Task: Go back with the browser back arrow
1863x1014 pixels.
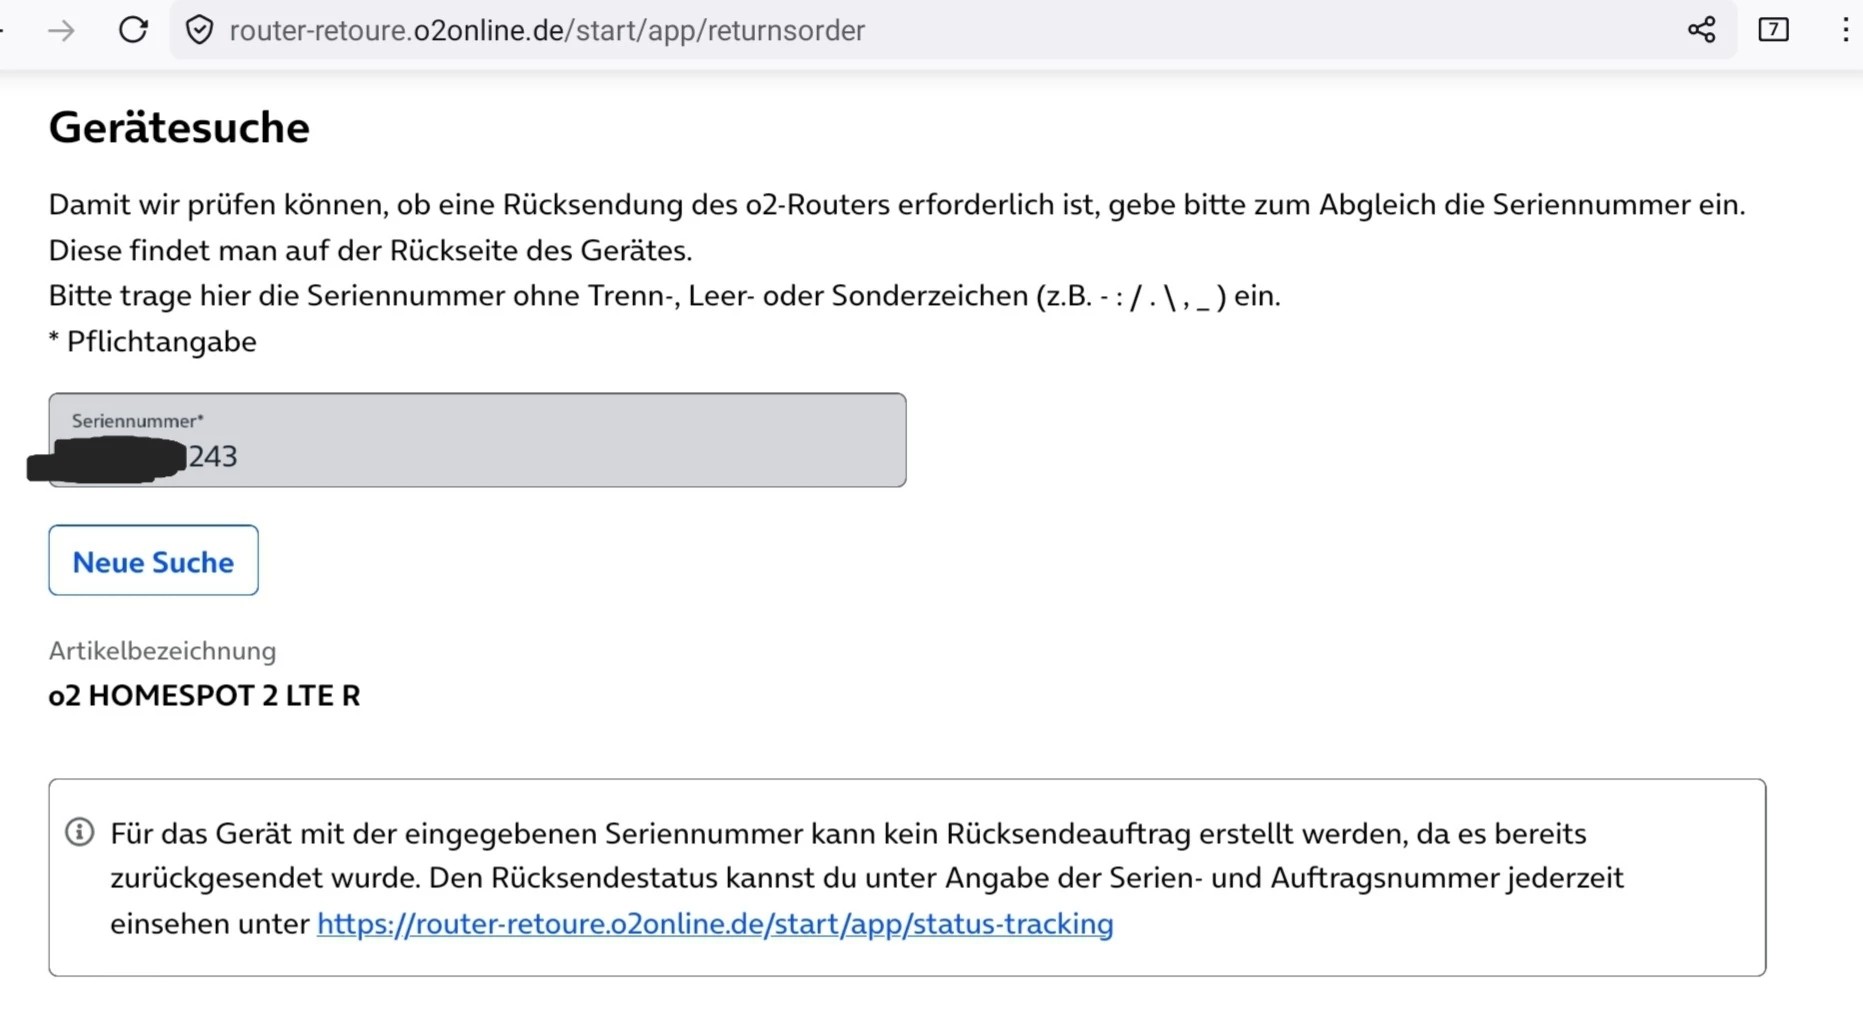Action: tap(3, 31)
